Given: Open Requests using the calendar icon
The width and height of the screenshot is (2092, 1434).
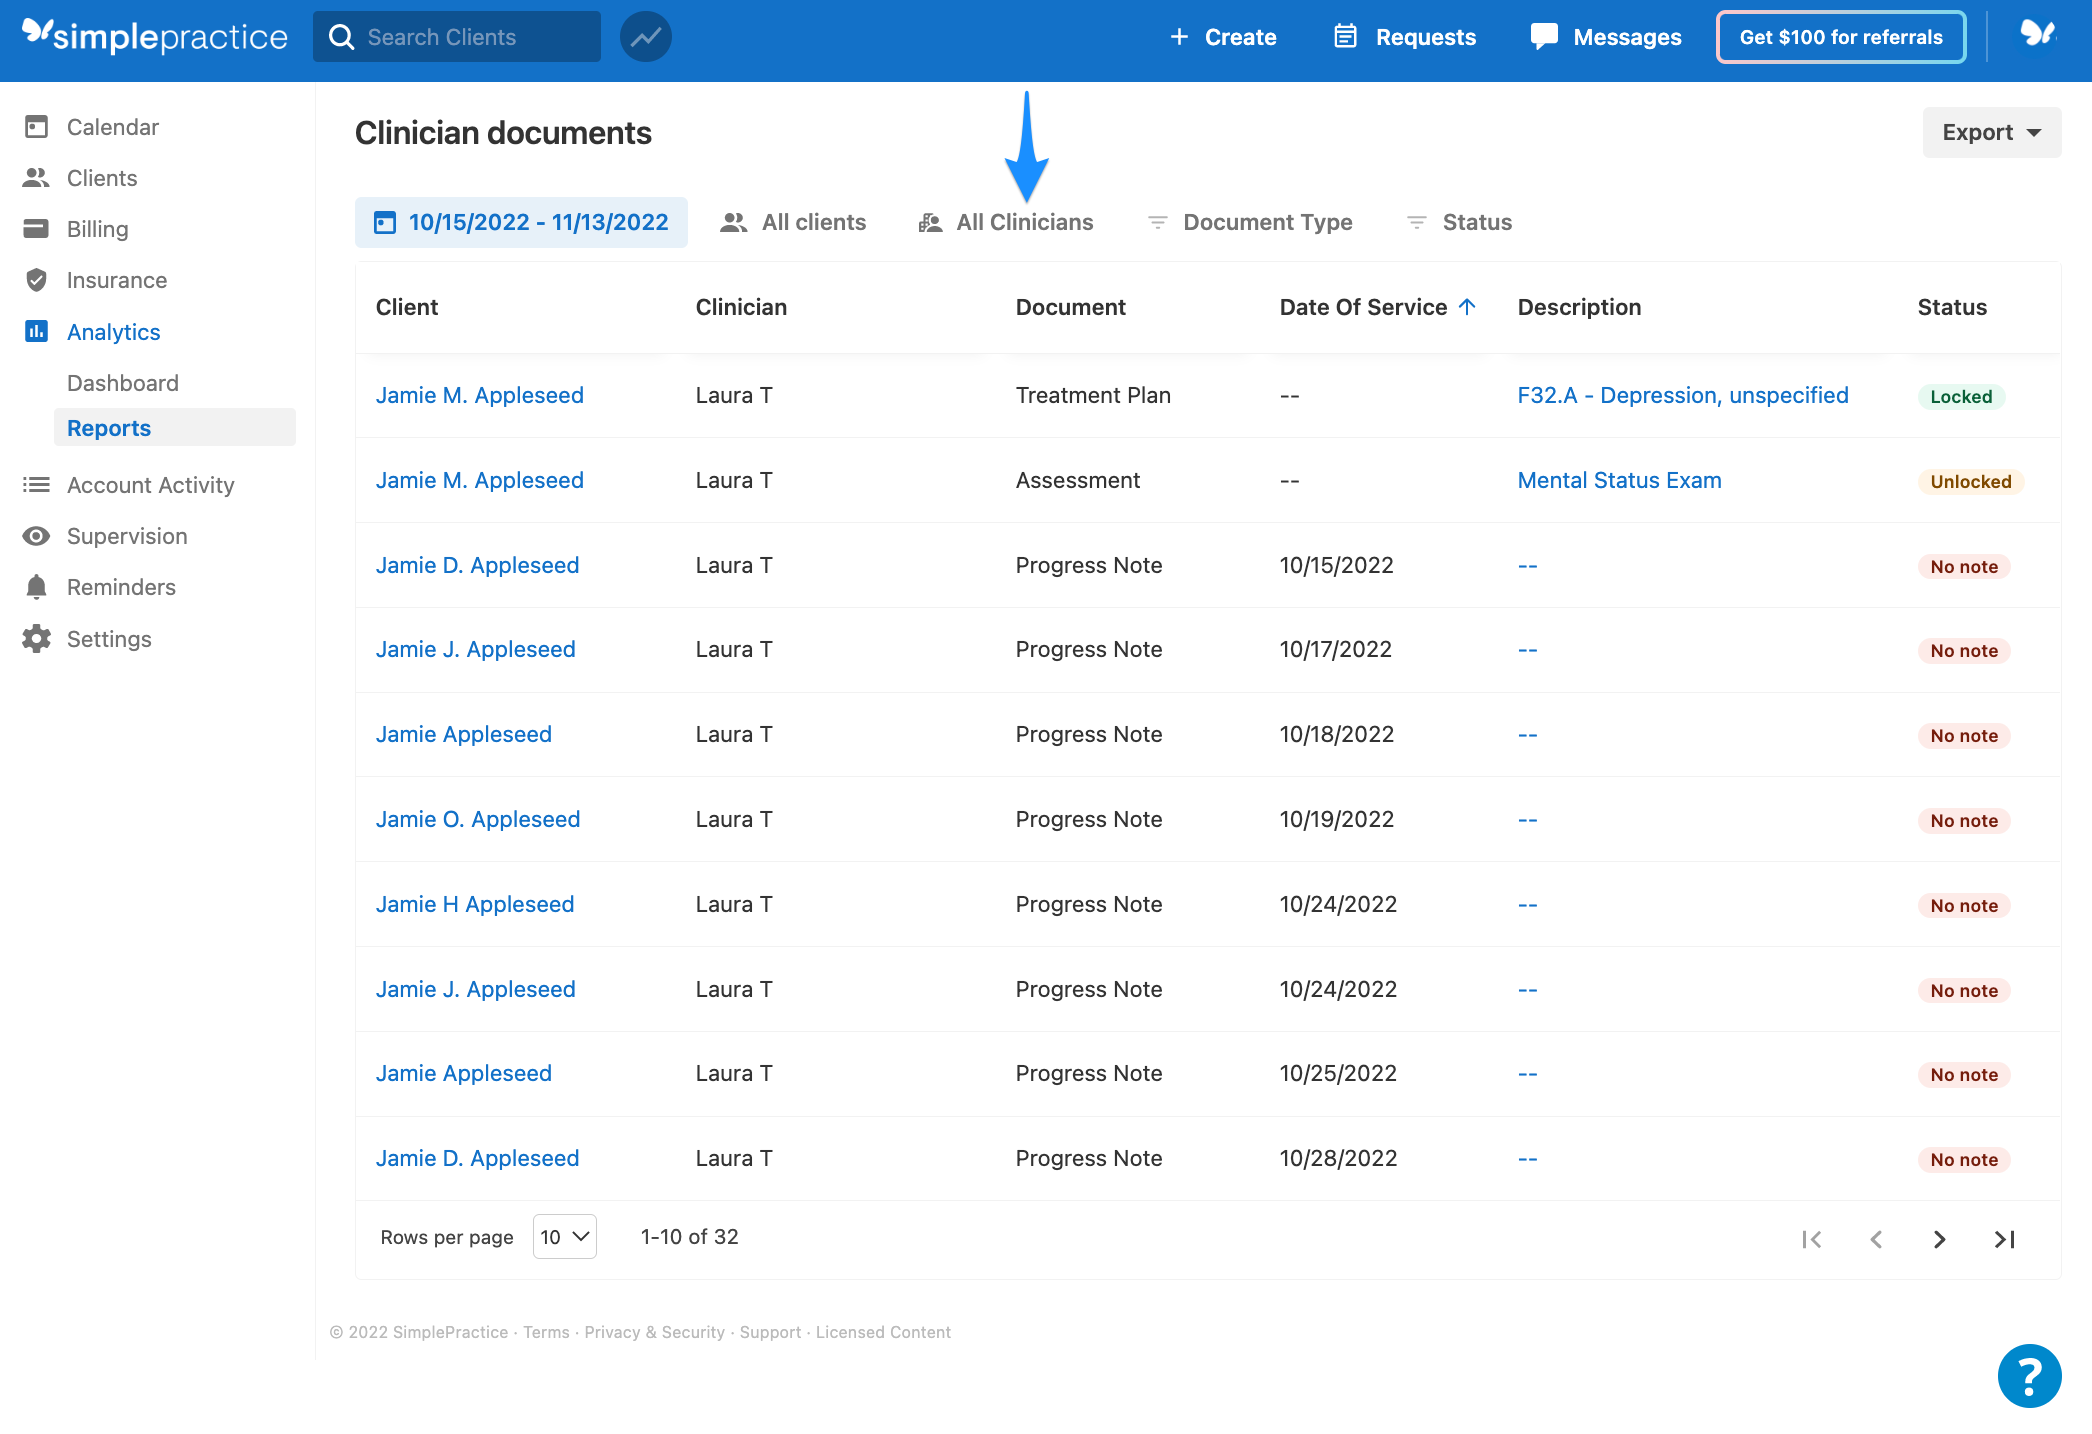Looking at the screenshot, I should [x=1345, y=36].
